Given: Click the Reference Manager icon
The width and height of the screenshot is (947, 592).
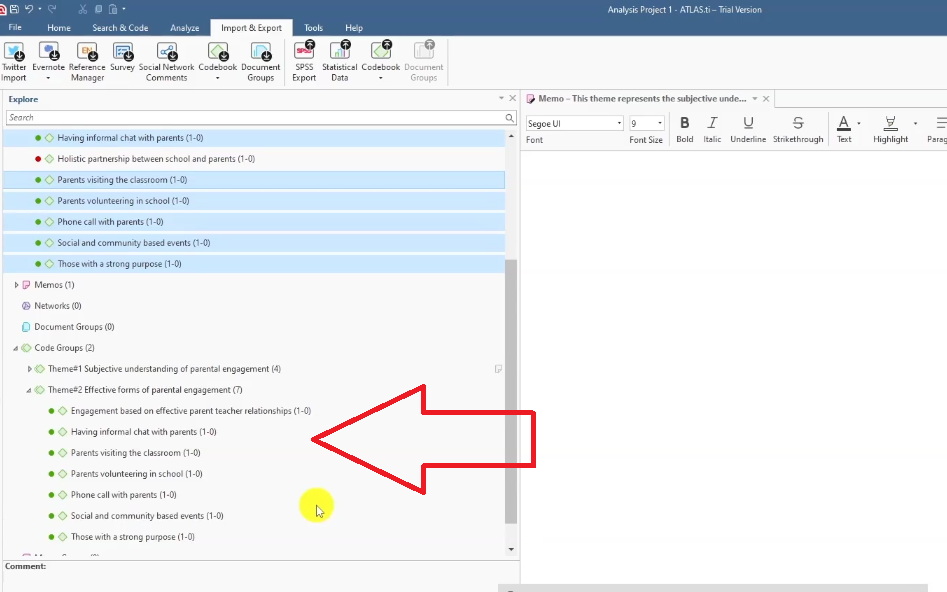Looking at the screenshot, I should click(87, 51).
